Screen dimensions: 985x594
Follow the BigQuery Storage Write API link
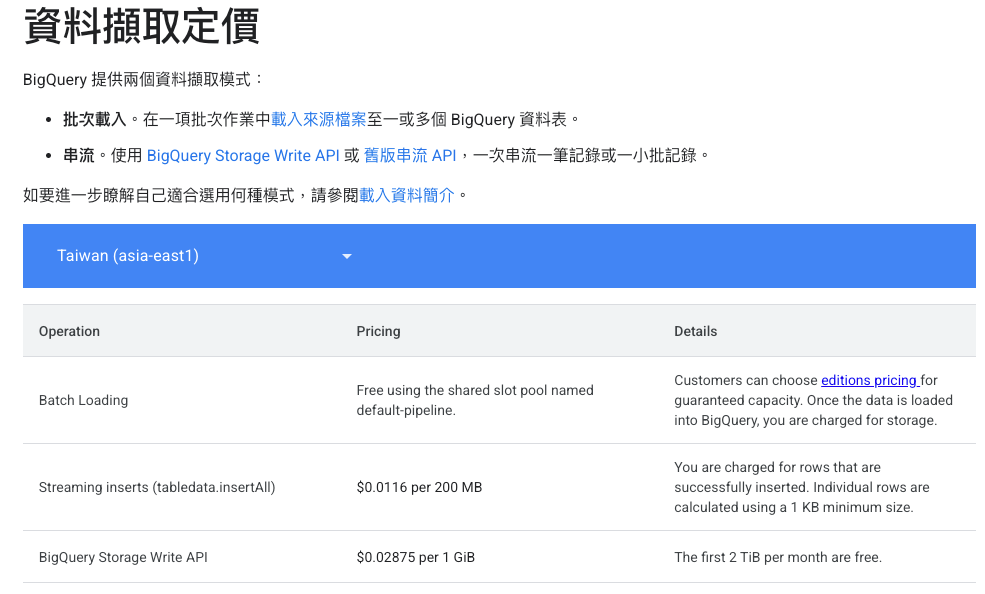pyautogui.click(x=242, y=156)
